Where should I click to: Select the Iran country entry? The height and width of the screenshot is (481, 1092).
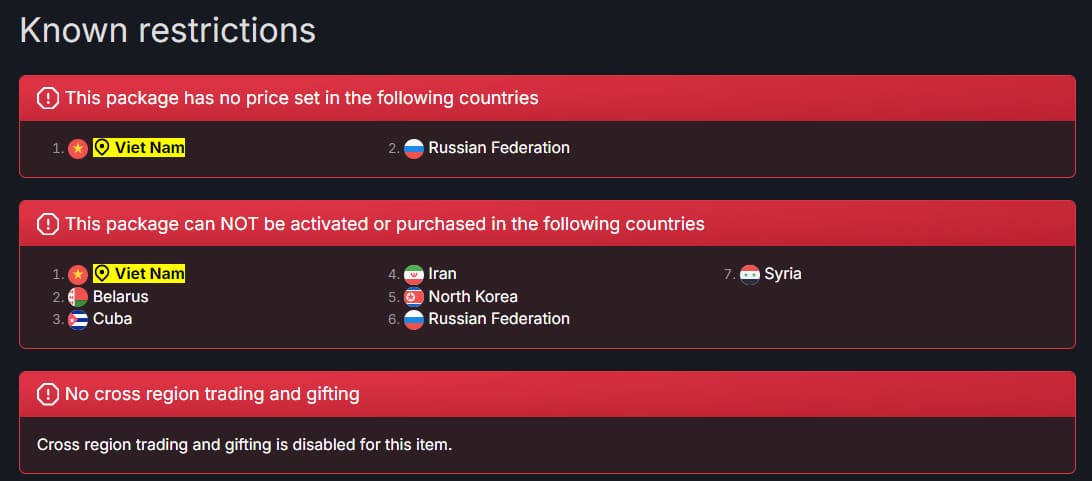click(x=442, y=274)
